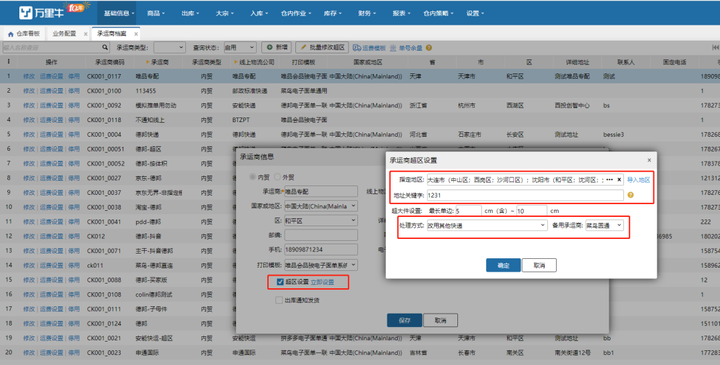Viewport: 720px width, 365px height.
Task: Open the 基础信息 menu in top bar
Action: [118, 13]
